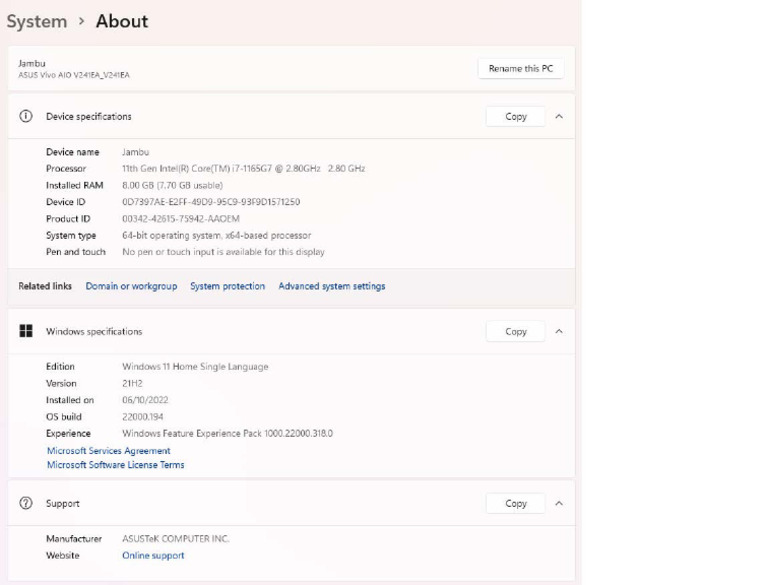768x585 pixels.
Task: Click the About breadcrumb title
Action: (x=122, y=21)
